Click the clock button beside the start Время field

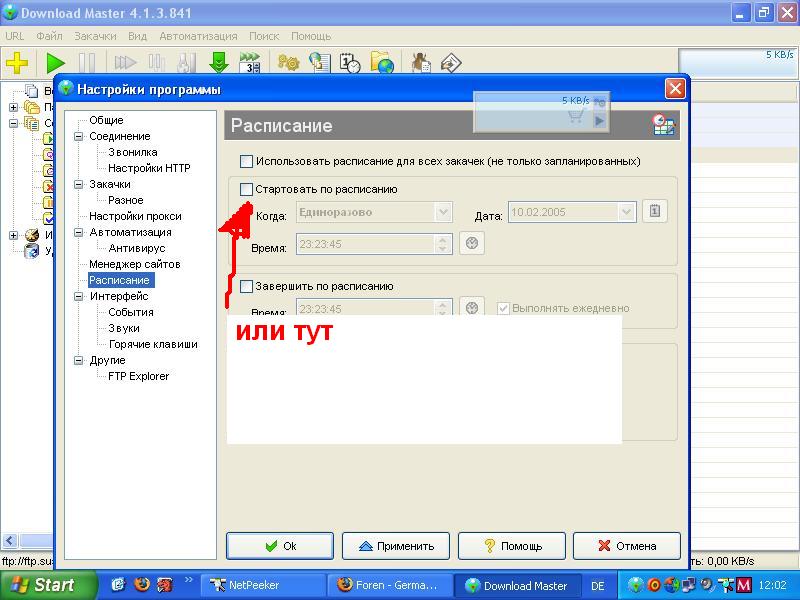point(472,243)
